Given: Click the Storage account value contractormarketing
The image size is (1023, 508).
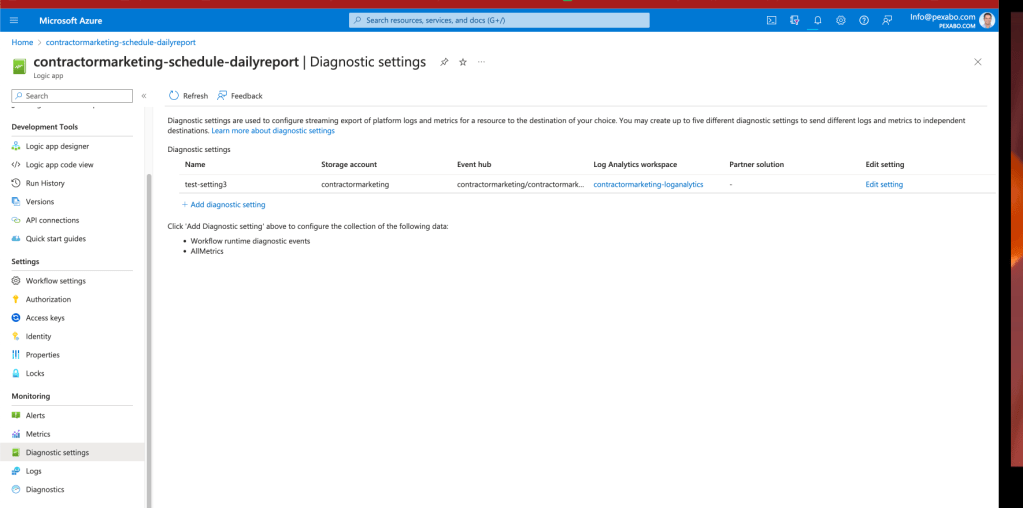Looking at the screenshot, I should [355, 185].
